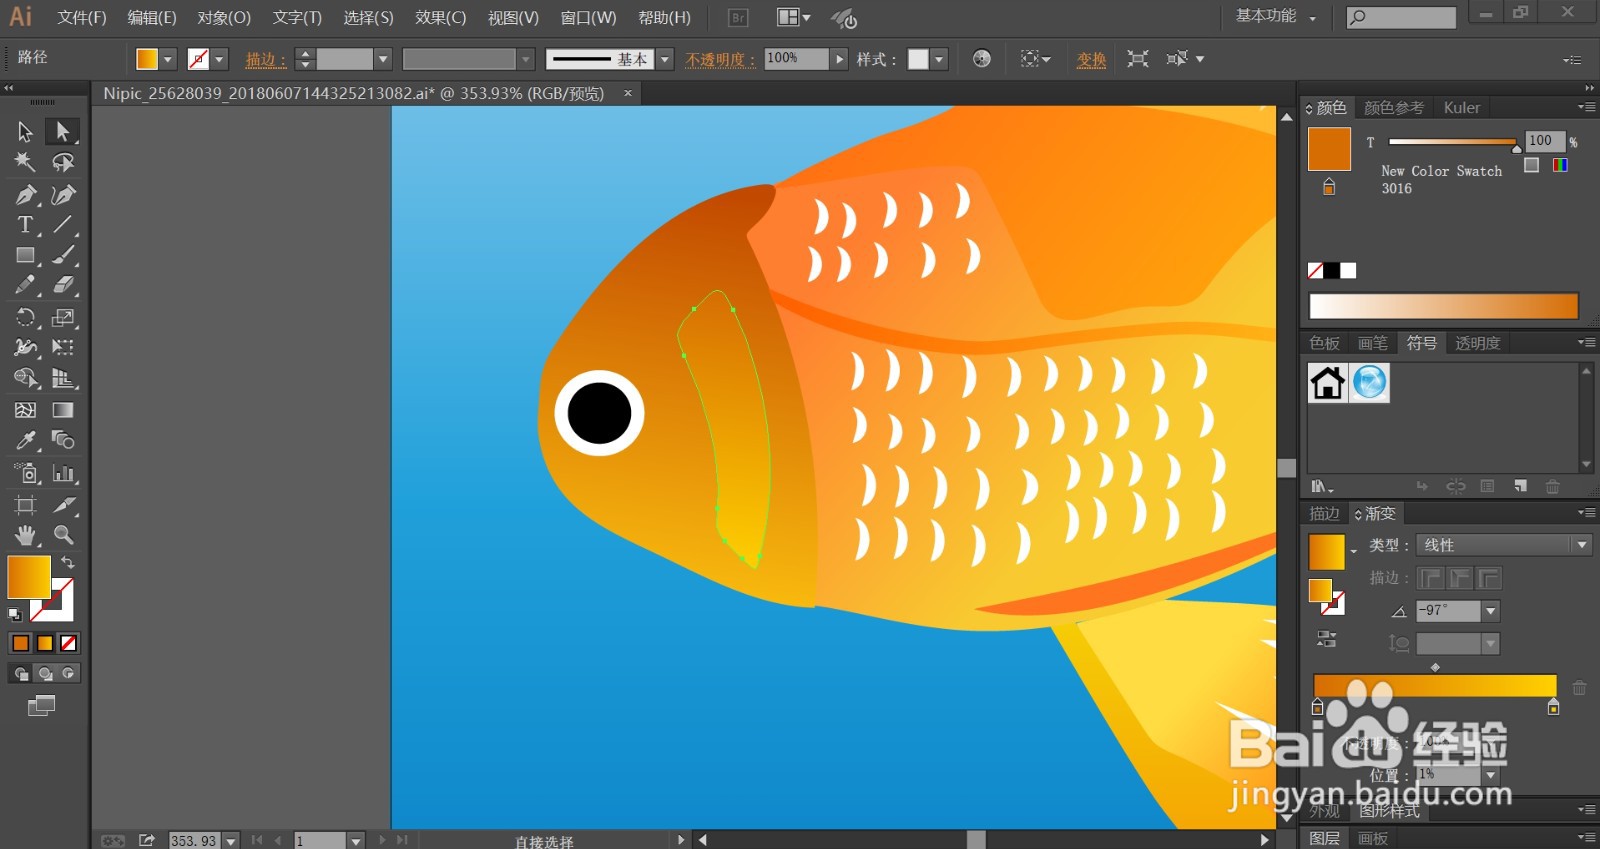The image size is (1600, 849).
Task: Select the right gradient stop on gradient bar
Action: 1553,707
